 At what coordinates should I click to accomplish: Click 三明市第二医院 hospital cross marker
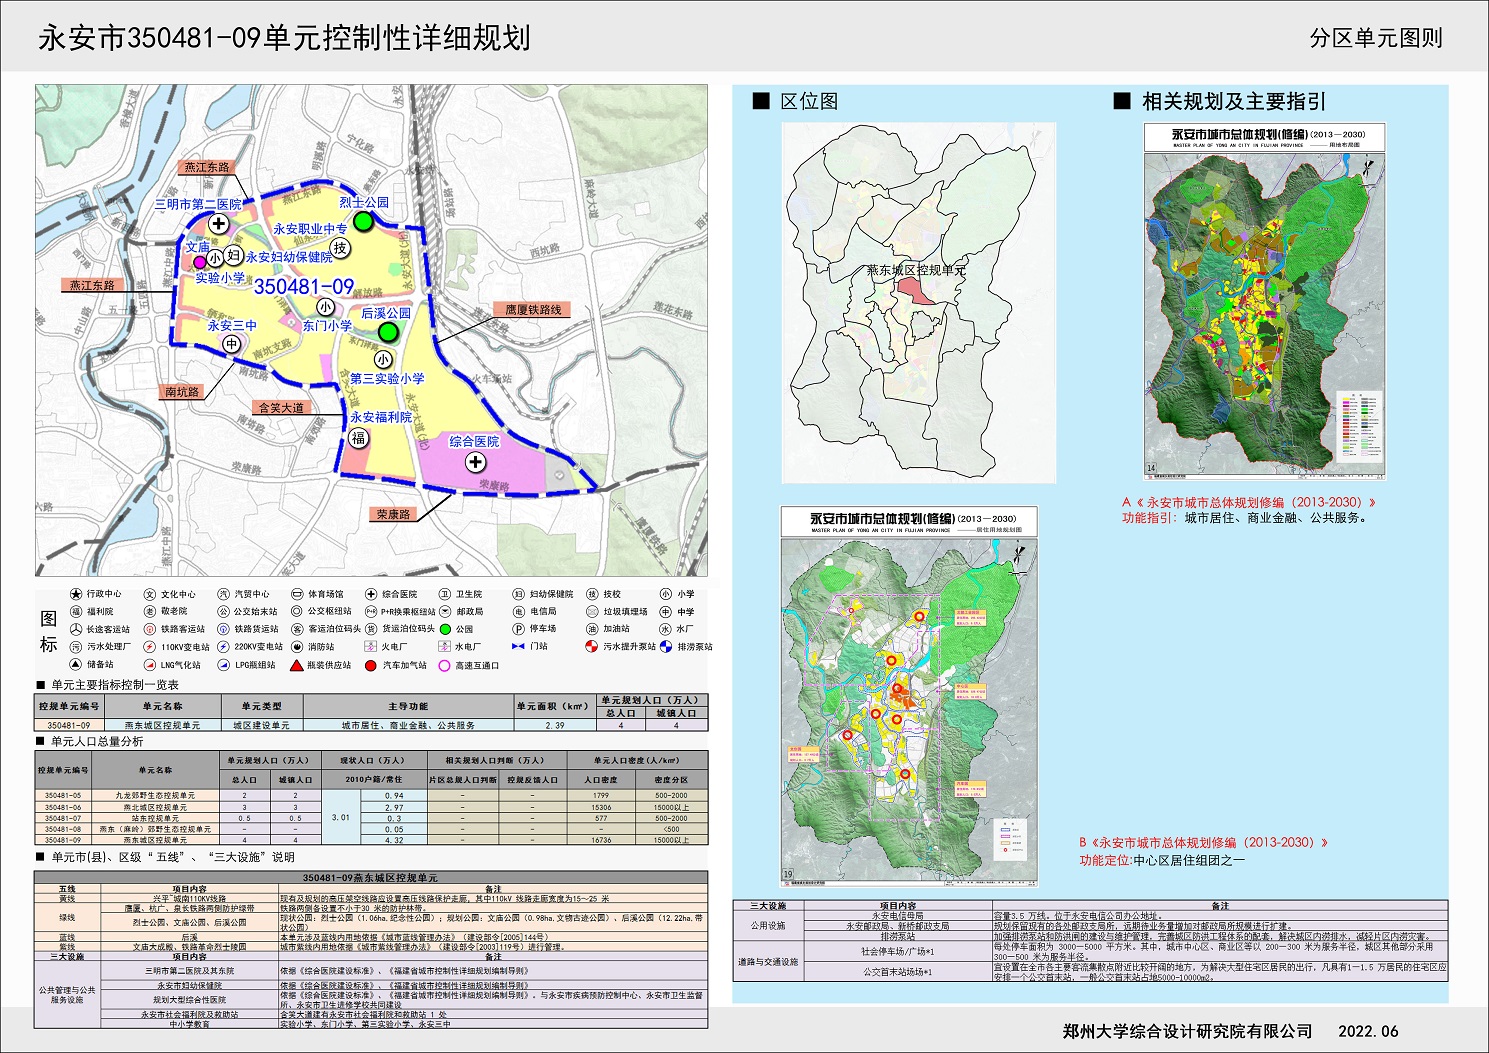click(x=218, y=224)
